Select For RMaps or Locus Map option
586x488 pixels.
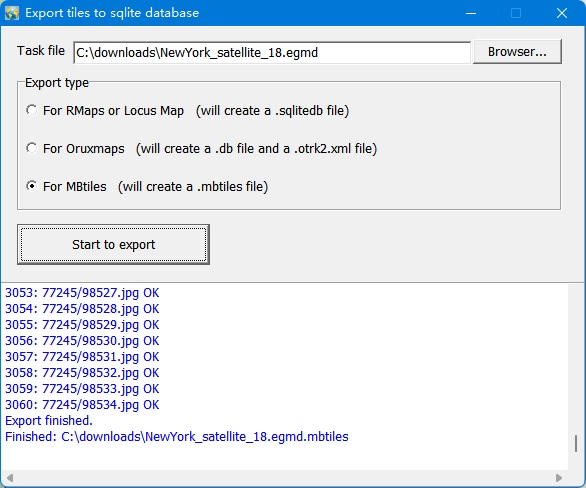pos(32,110)
